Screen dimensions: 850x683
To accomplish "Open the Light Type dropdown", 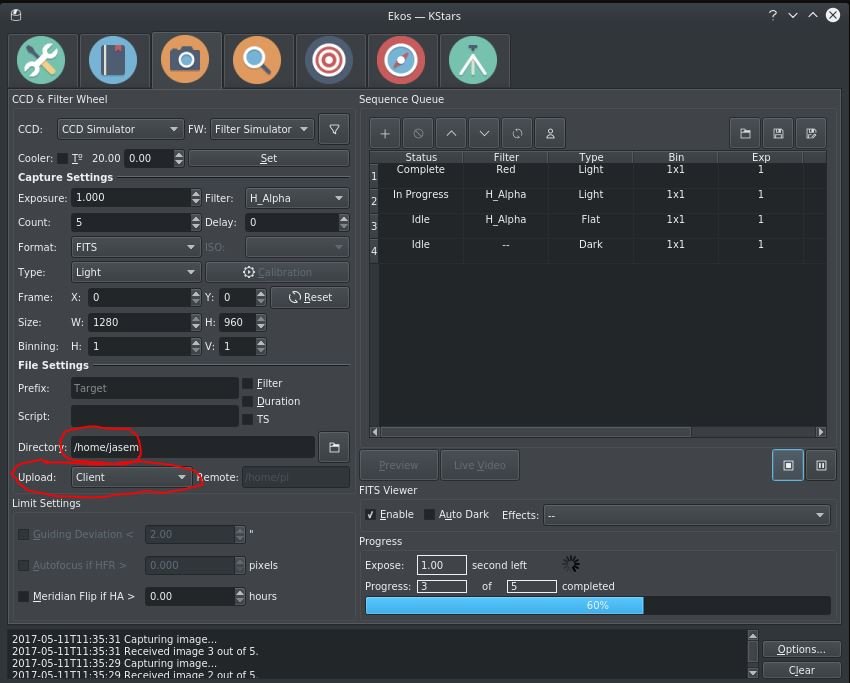I will pyautogui.click(x=136, y=272).
